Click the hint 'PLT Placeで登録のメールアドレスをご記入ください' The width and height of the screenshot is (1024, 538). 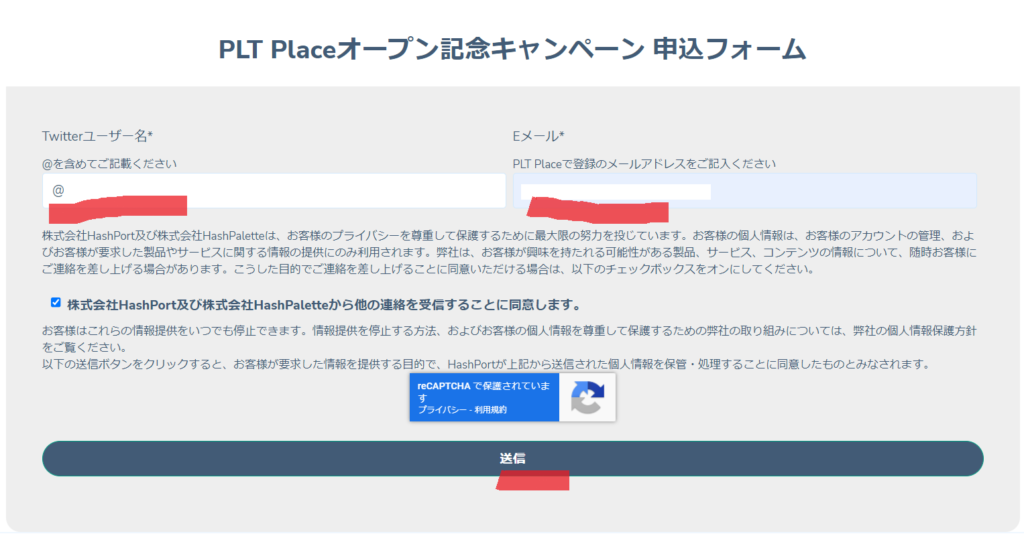pyautogui.click(x=644, y=164)
